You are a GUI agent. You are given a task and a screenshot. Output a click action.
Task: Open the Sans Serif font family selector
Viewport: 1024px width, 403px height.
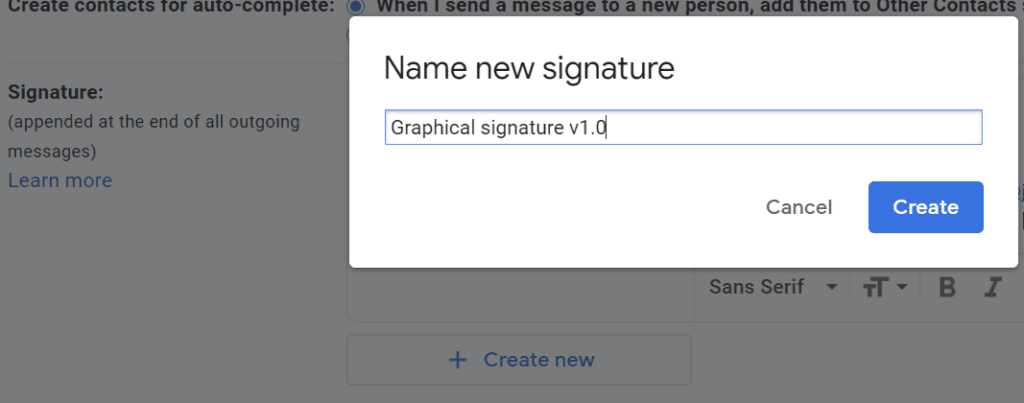pyautogui.click(x=773, y=287)
